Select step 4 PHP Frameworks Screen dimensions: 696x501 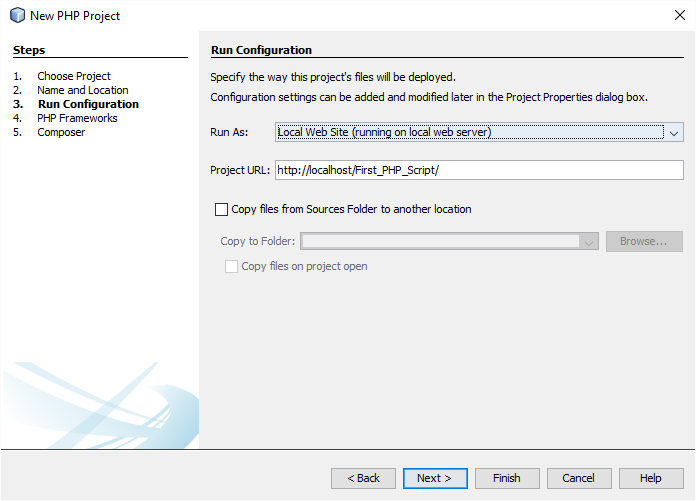pyautogui.click(x=77, y=118)
